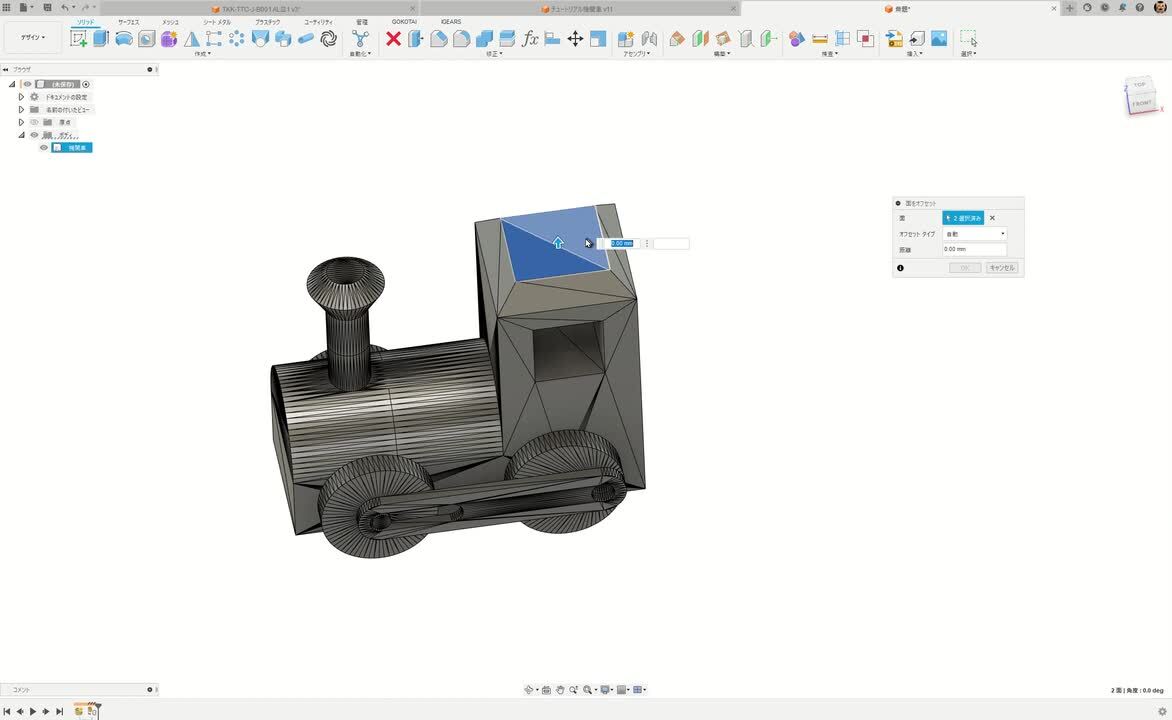Open the new design tab plus button
Viewport: 1172px width, 720px height.
click(x=1070, y=8)
